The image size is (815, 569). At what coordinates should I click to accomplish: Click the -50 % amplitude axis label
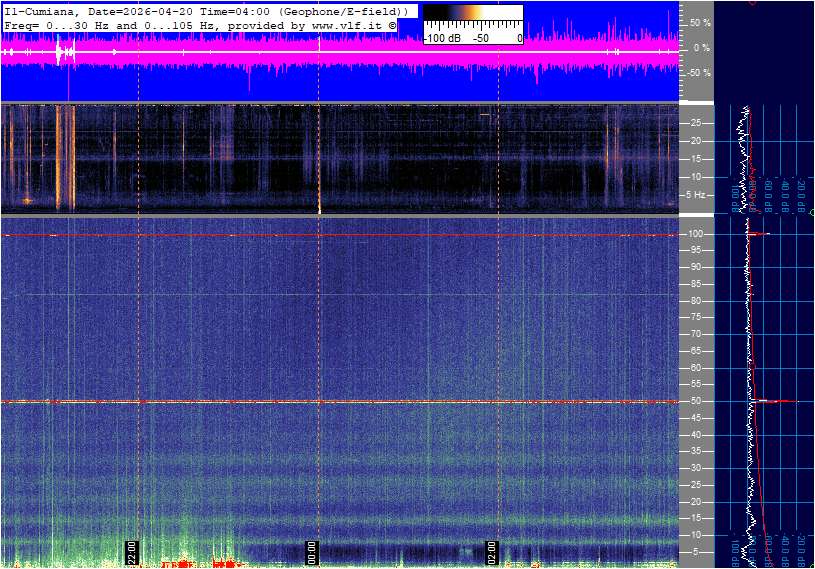(x=698, y=73)
